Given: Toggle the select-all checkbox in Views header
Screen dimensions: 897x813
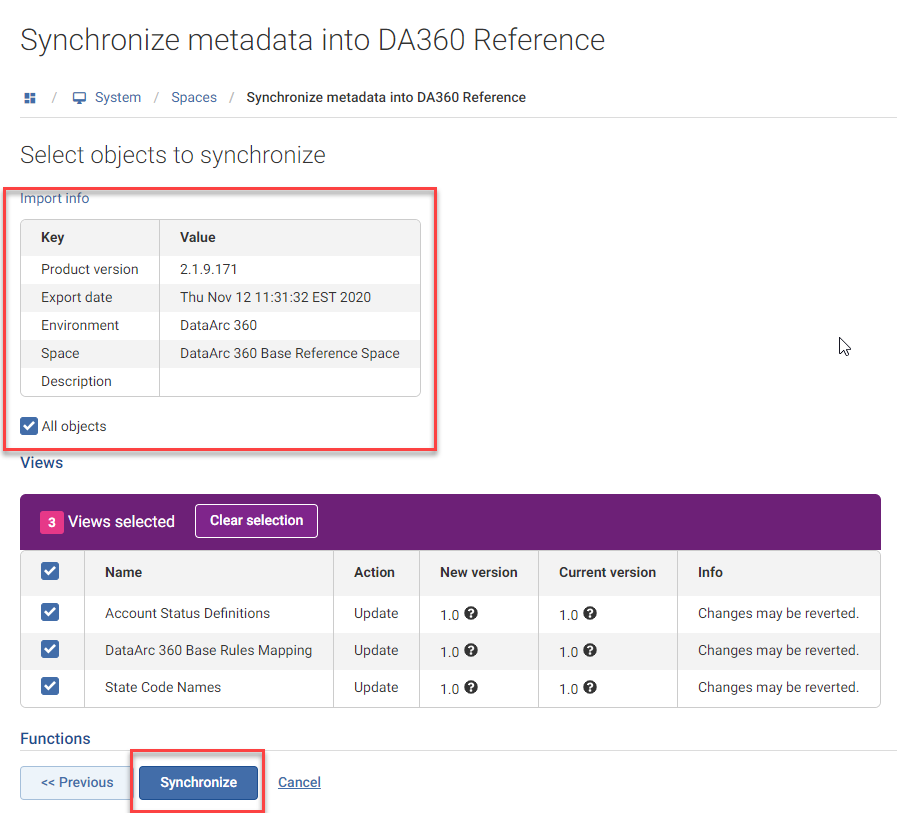Looking at the screenshot, I should (50, 571).
